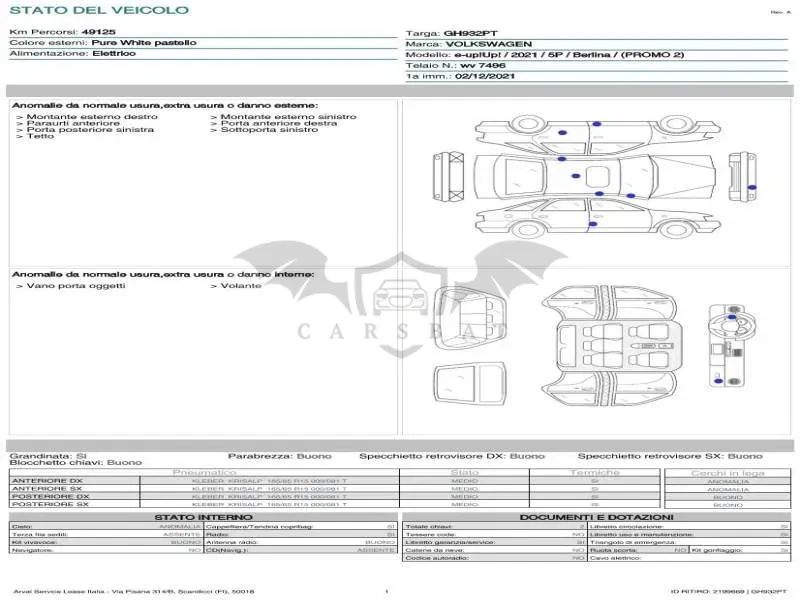Click the 'STATO INTERNO' section header
The image size is (800, 600).
pos(203,517)
